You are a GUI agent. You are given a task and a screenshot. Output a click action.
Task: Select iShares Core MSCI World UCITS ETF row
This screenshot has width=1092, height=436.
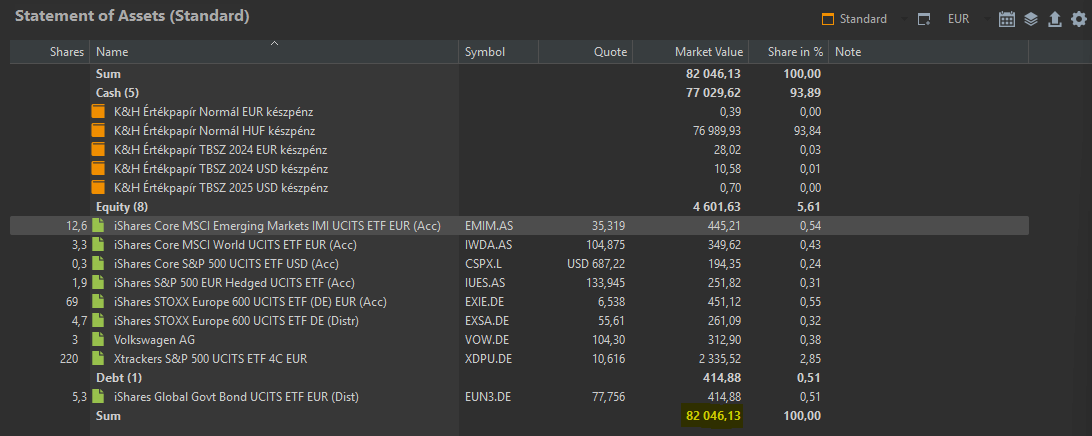point(519,244)
